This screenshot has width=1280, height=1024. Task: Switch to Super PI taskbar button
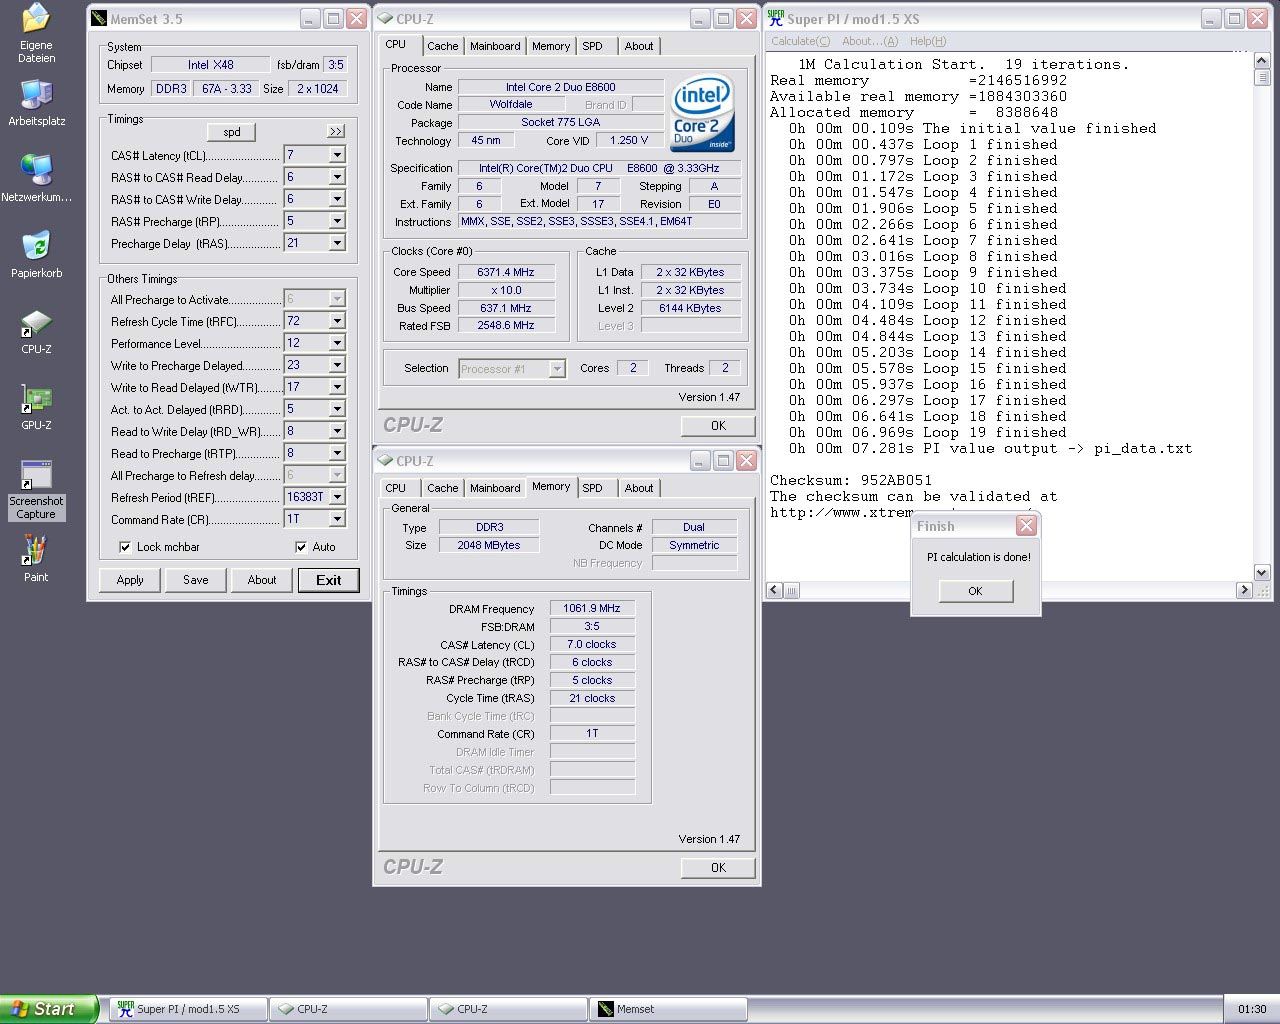point(188,1009)
